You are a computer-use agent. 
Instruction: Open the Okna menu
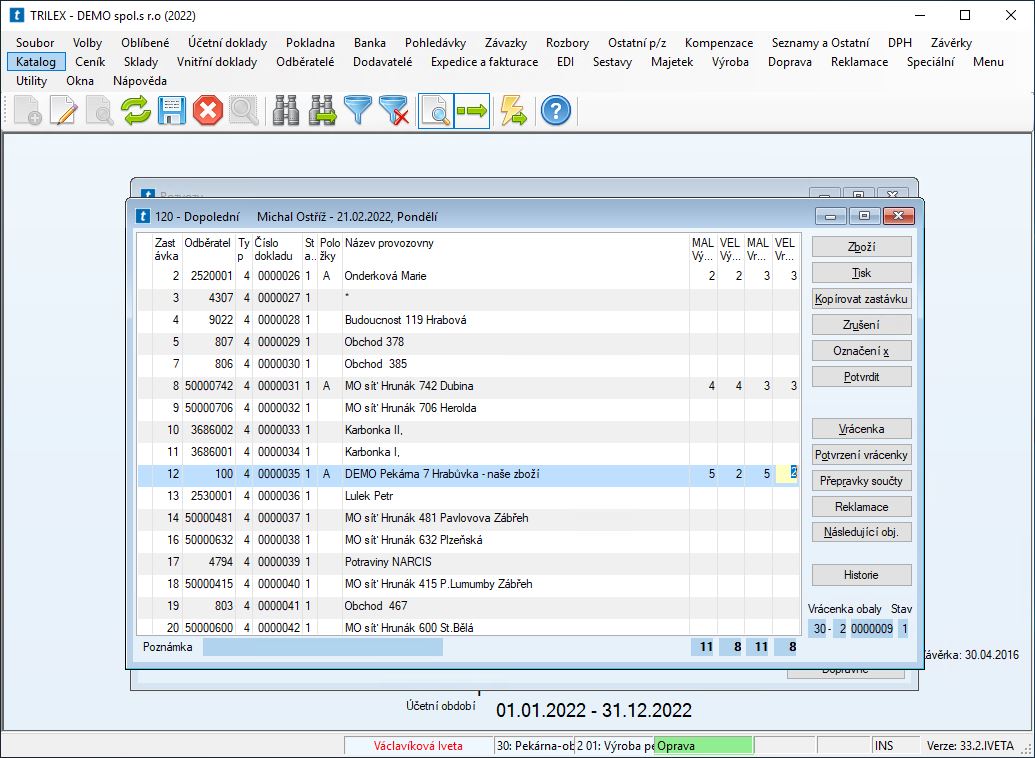tap(80, 81)
